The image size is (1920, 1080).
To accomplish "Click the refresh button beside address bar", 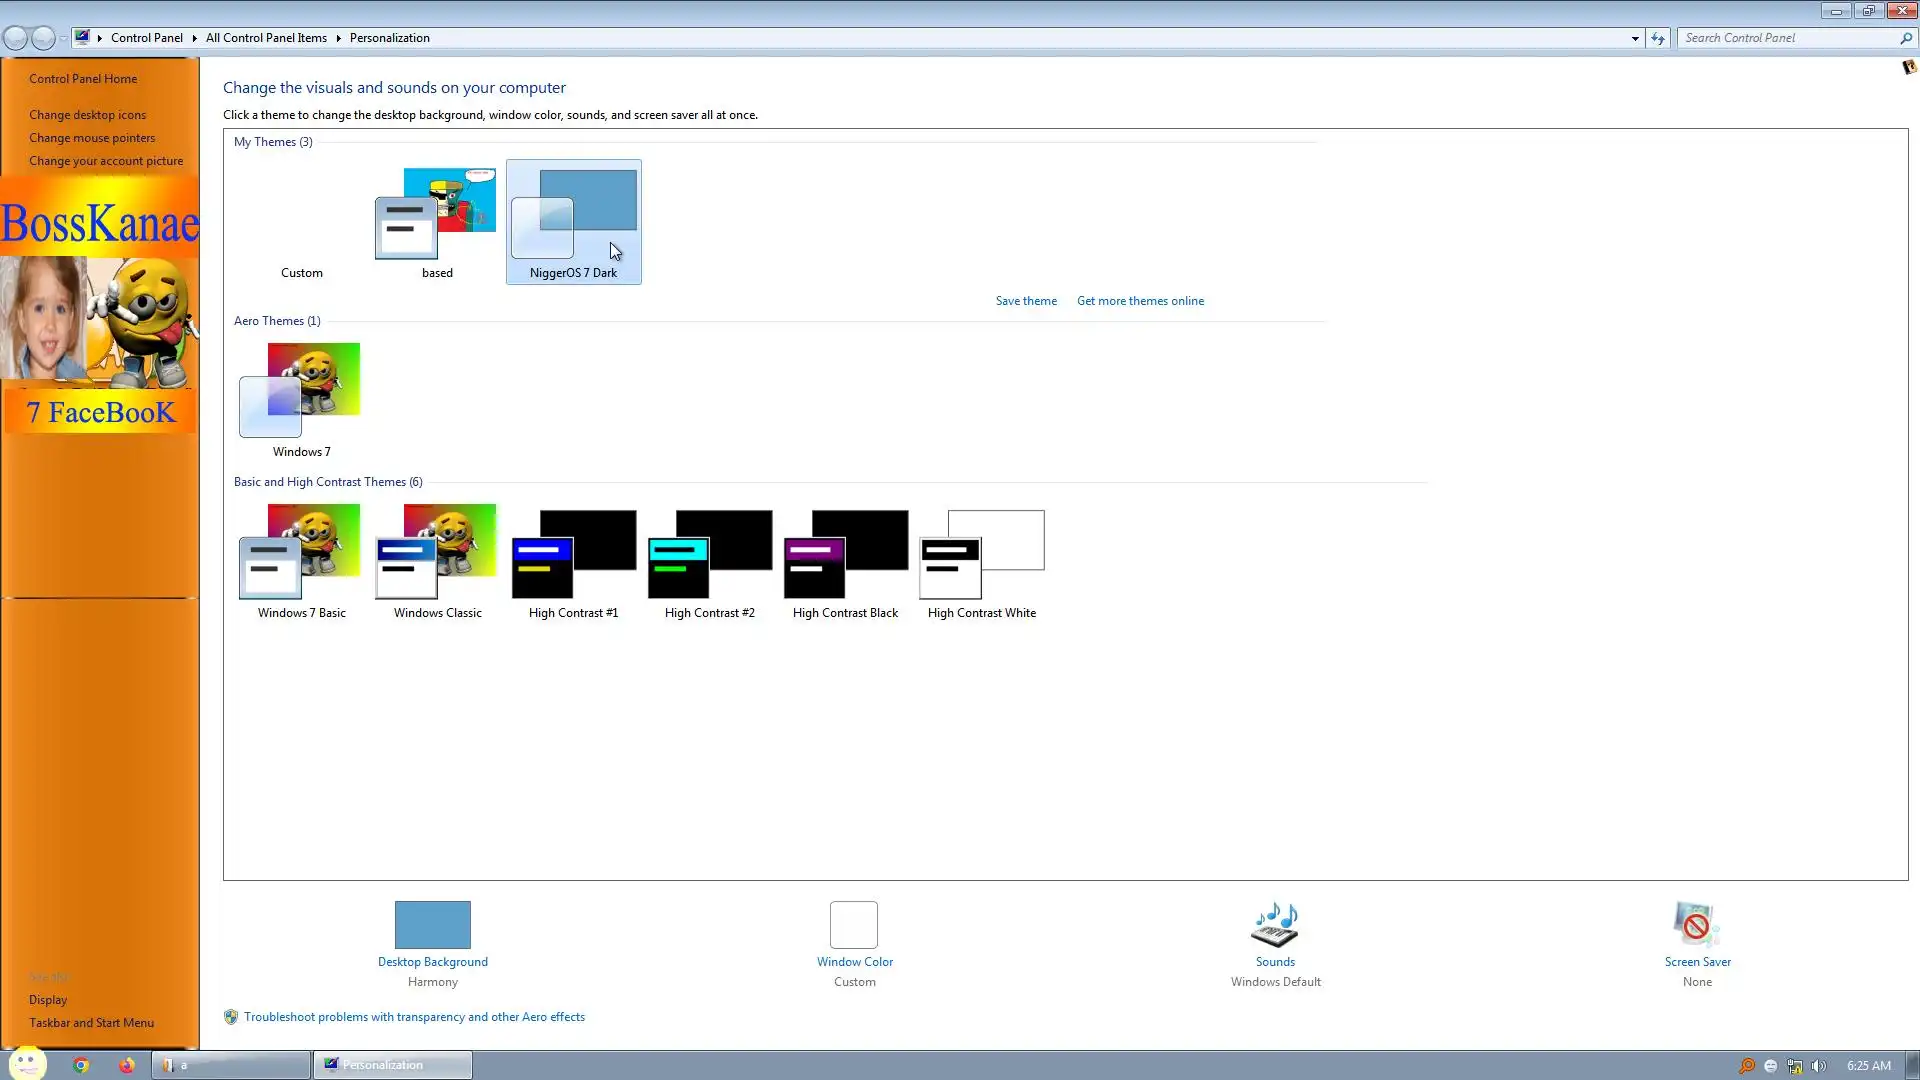I will (1657, 38).
